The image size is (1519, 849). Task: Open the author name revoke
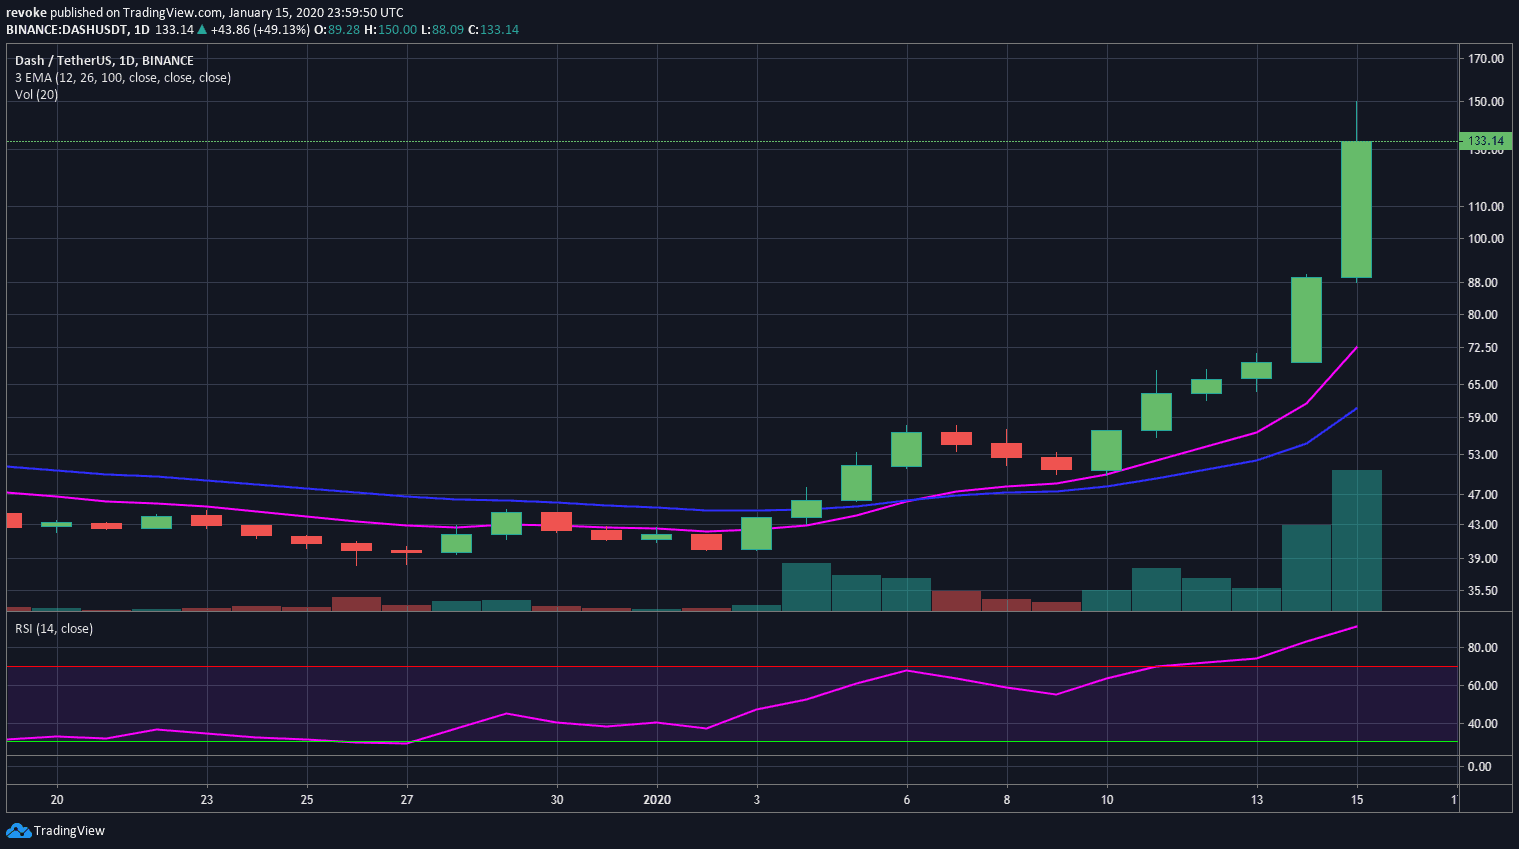tap(26, 13)
